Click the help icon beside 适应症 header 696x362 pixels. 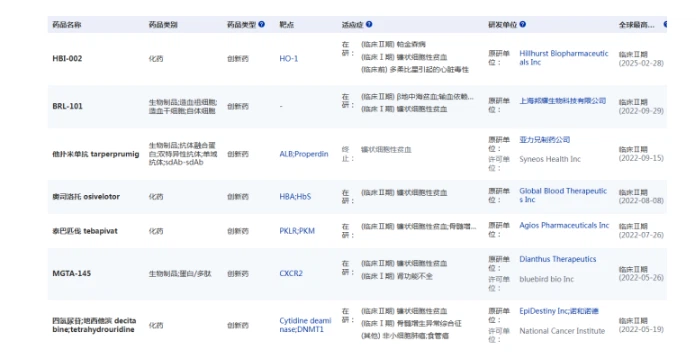click(369, 24)
